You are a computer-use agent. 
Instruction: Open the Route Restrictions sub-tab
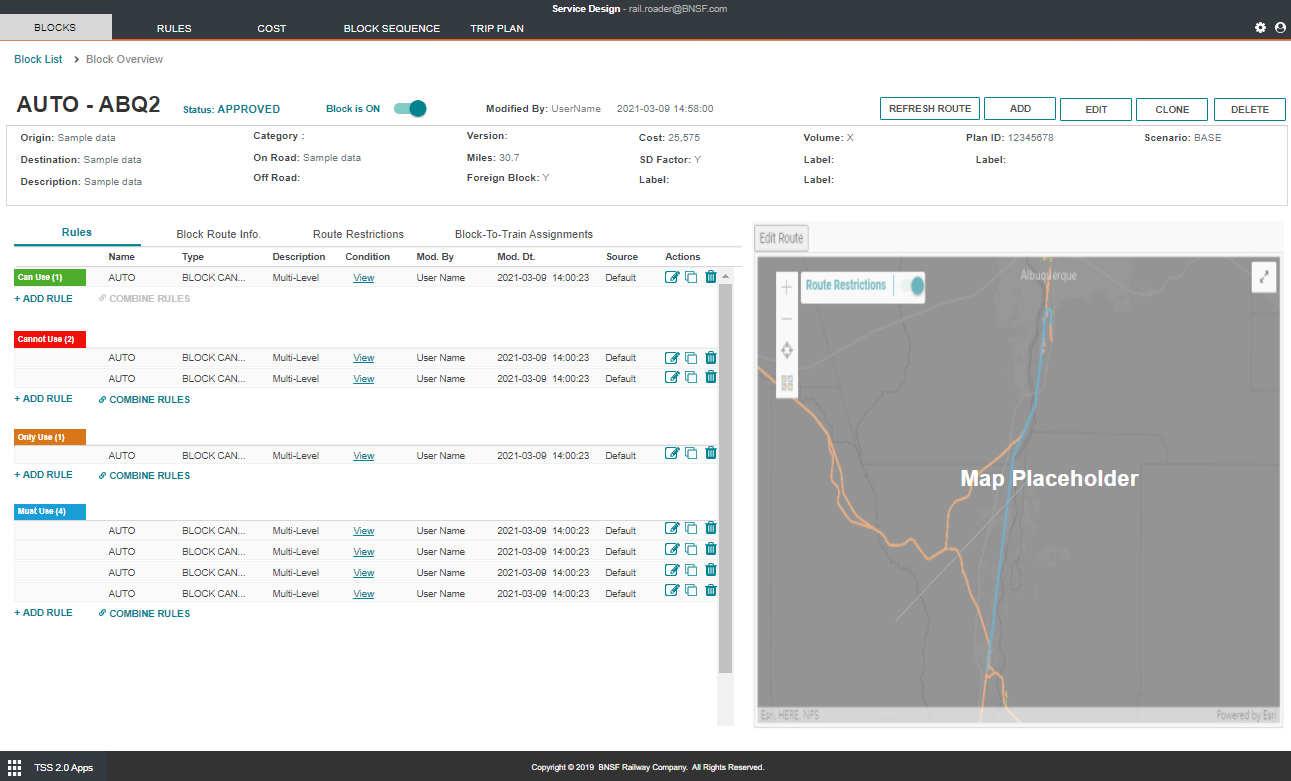click(358, 234)
